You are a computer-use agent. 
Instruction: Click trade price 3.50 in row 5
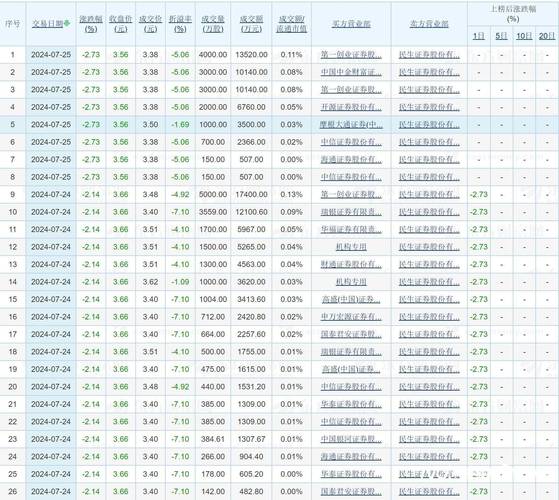pyautogui.click(x=150, y=125)
